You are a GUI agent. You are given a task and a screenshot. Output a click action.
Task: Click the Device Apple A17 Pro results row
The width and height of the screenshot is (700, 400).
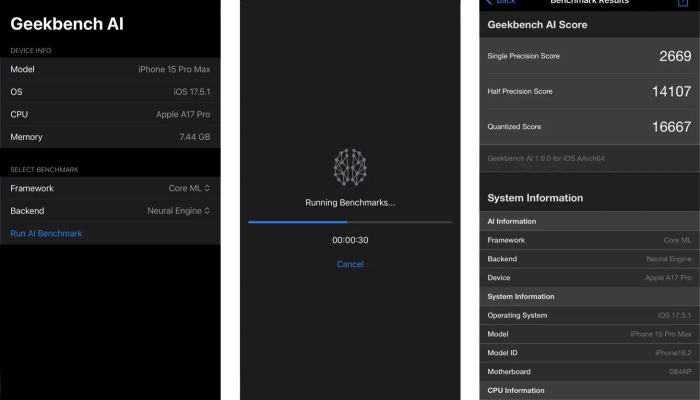pos(589,277)
